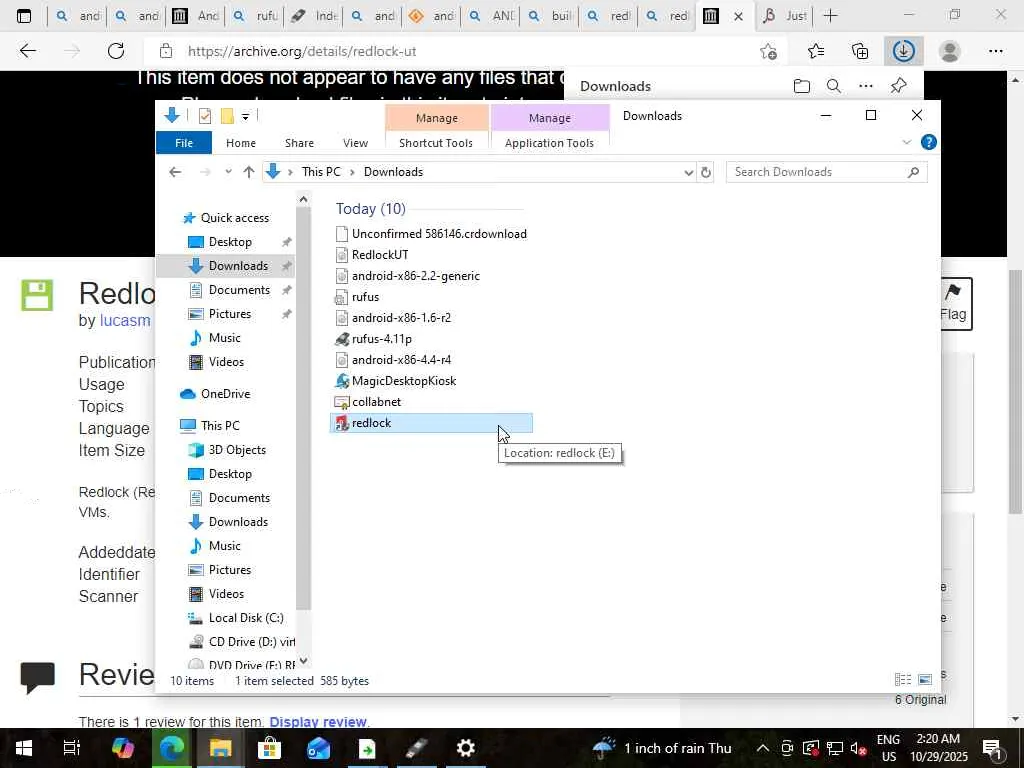Click the Flag button on archive page
This screenshot has width=1024, height=768.
953,304
